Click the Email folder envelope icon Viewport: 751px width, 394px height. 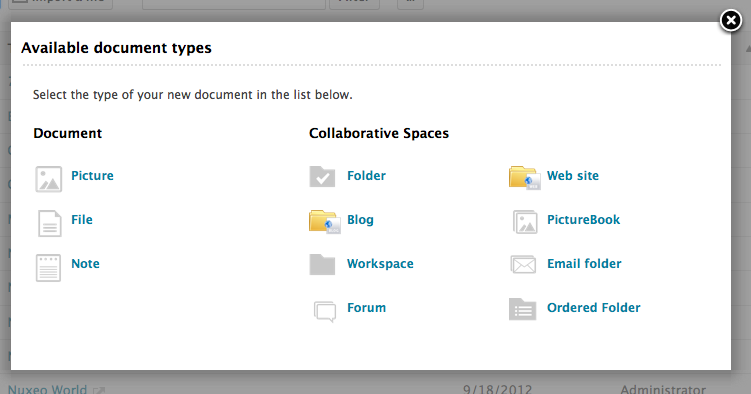pyautogui.click(x=523, y=264)
